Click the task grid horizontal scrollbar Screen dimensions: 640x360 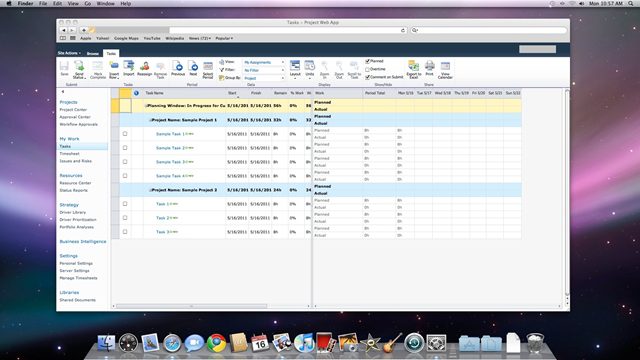click(x=191, y=306)
